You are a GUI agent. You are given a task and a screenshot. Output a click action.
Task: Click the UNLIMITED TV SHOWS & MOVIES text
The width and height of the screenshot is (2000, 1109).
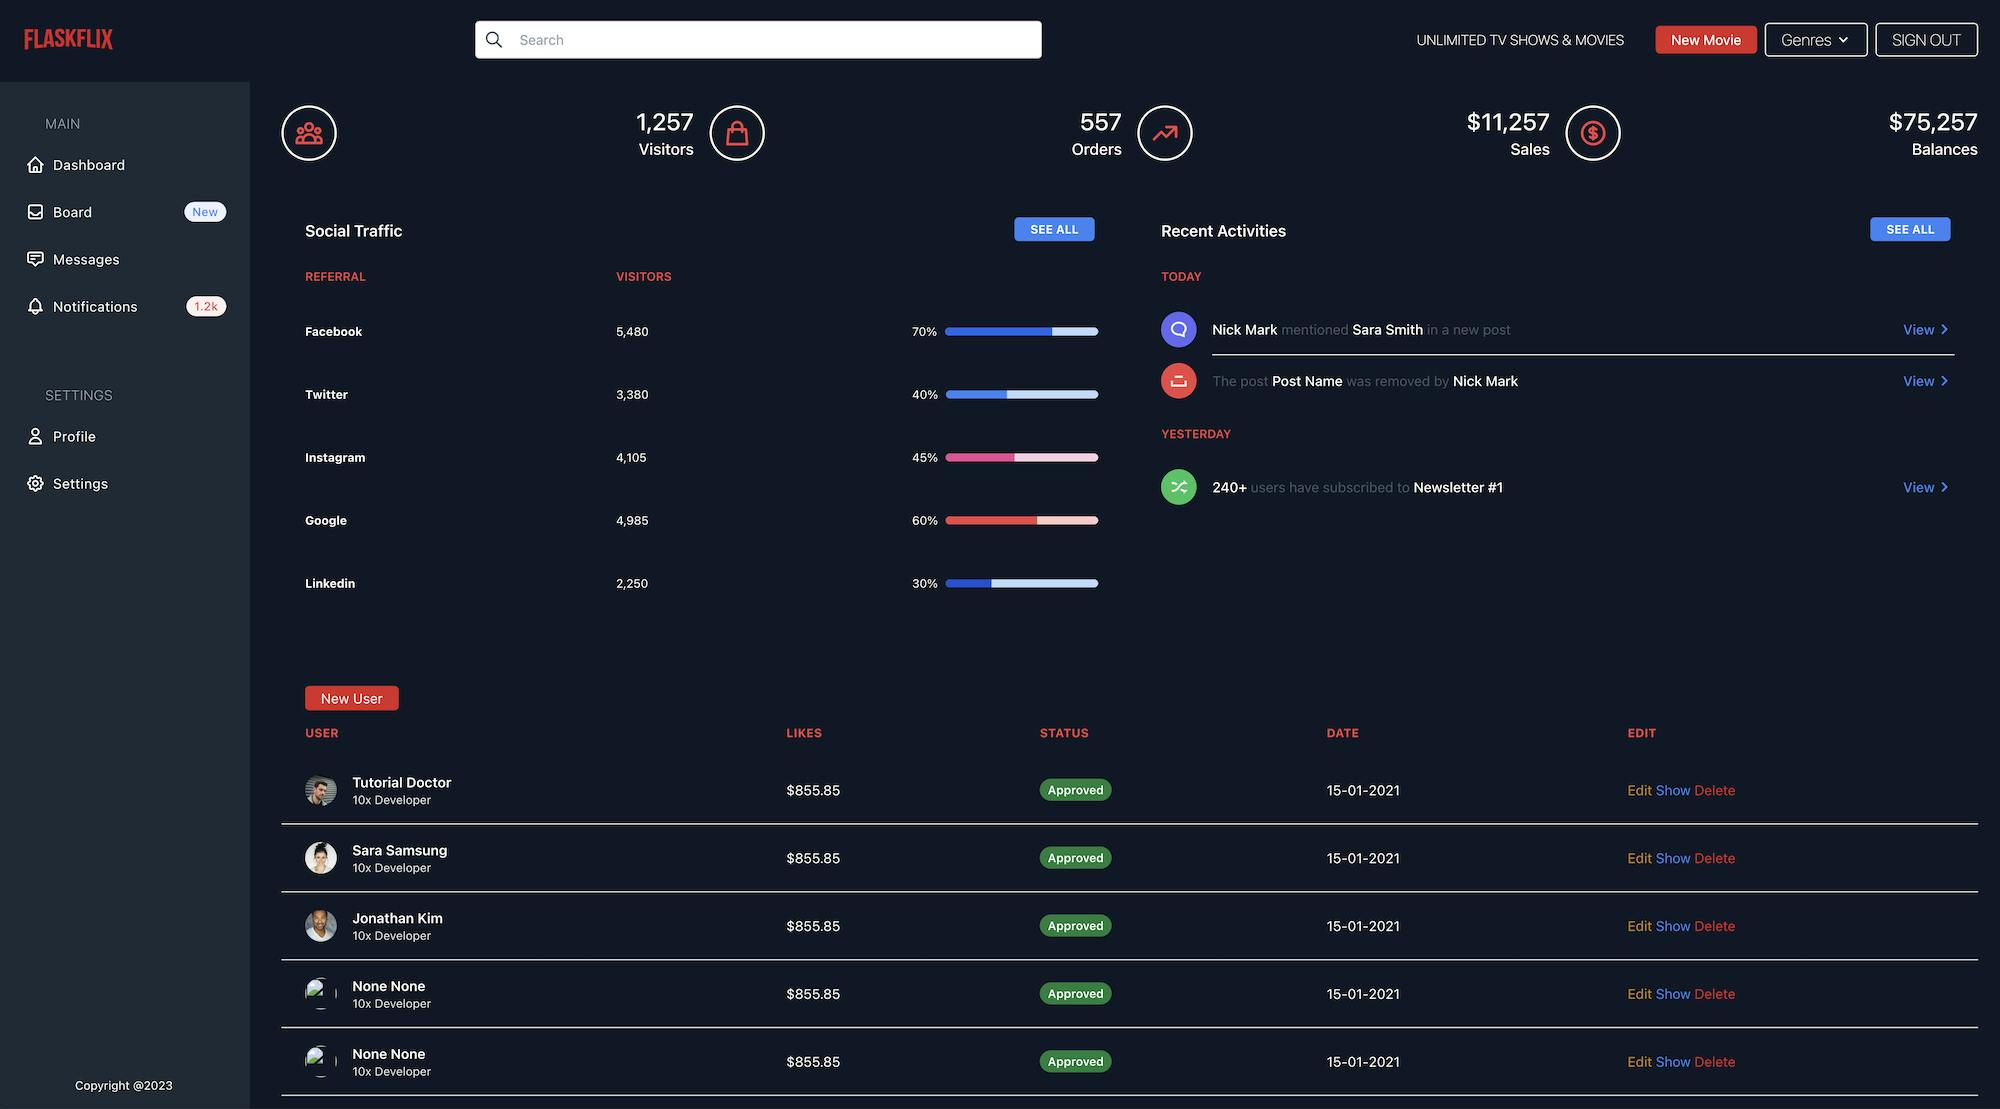1520,40
